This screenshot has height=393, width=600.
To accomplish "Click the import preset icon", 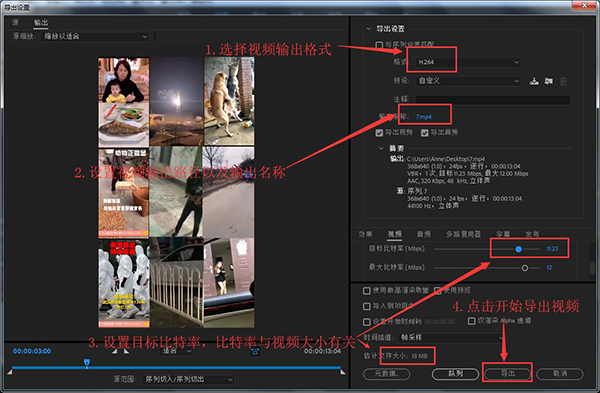I will [549, 81].
